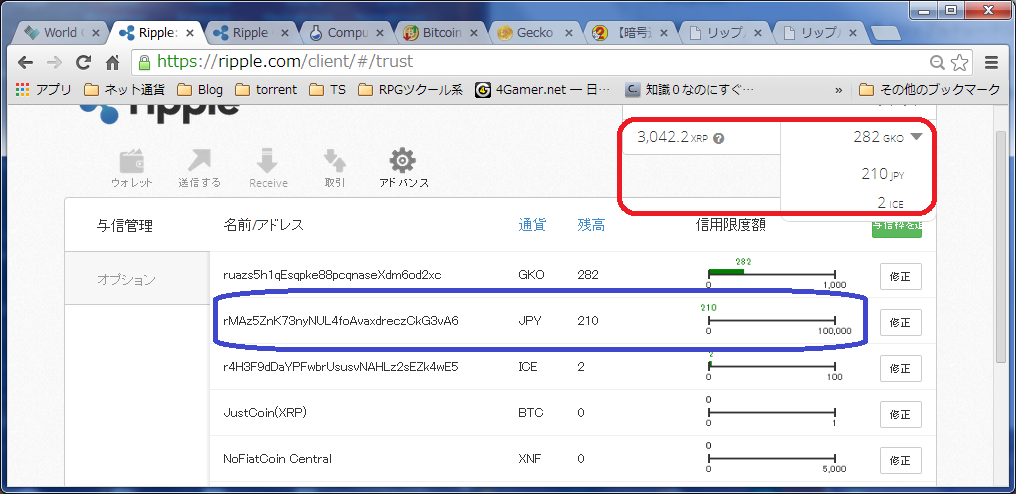The width and height of the screenshot is (1016, 494).
Task: Click 修正 button for XNF row
Action: pyautogui.click(x=901, y=460)
